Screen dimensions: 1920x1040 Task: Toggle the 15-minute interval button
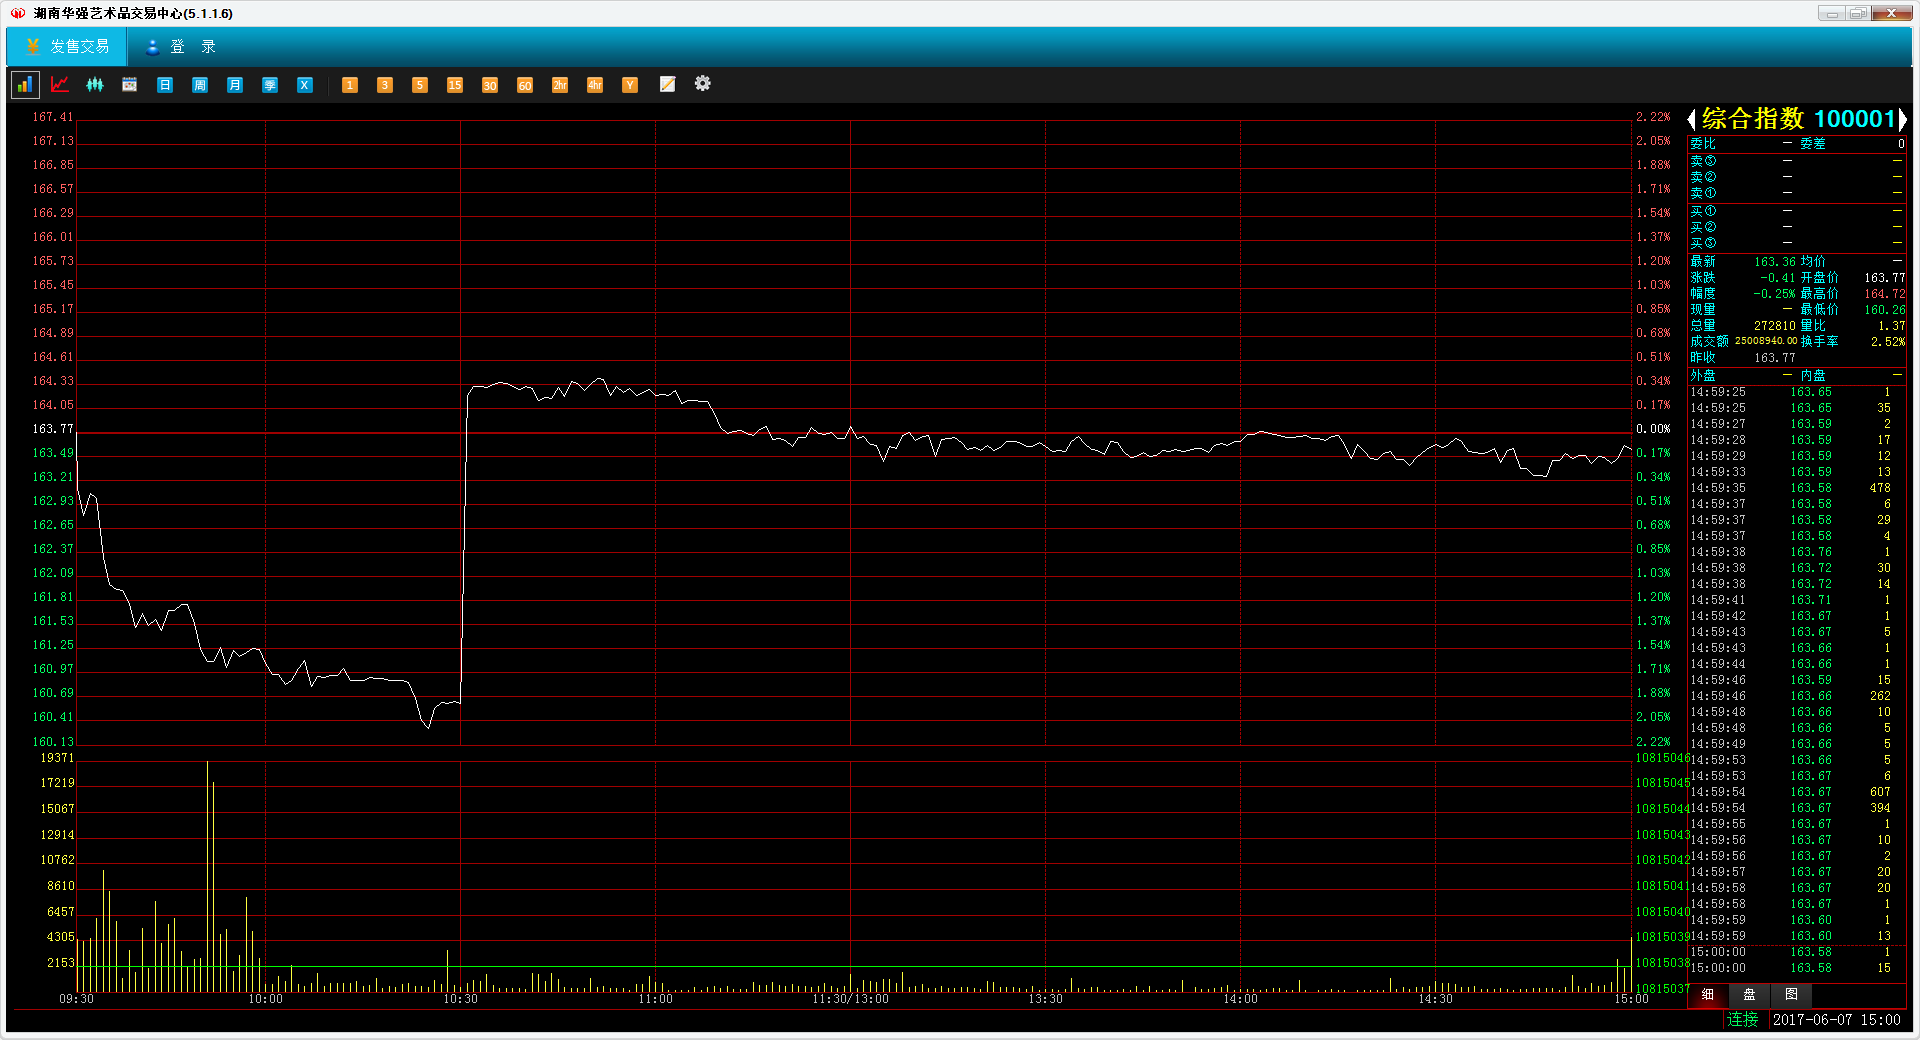pyautogui.click(x=455, y=85)
